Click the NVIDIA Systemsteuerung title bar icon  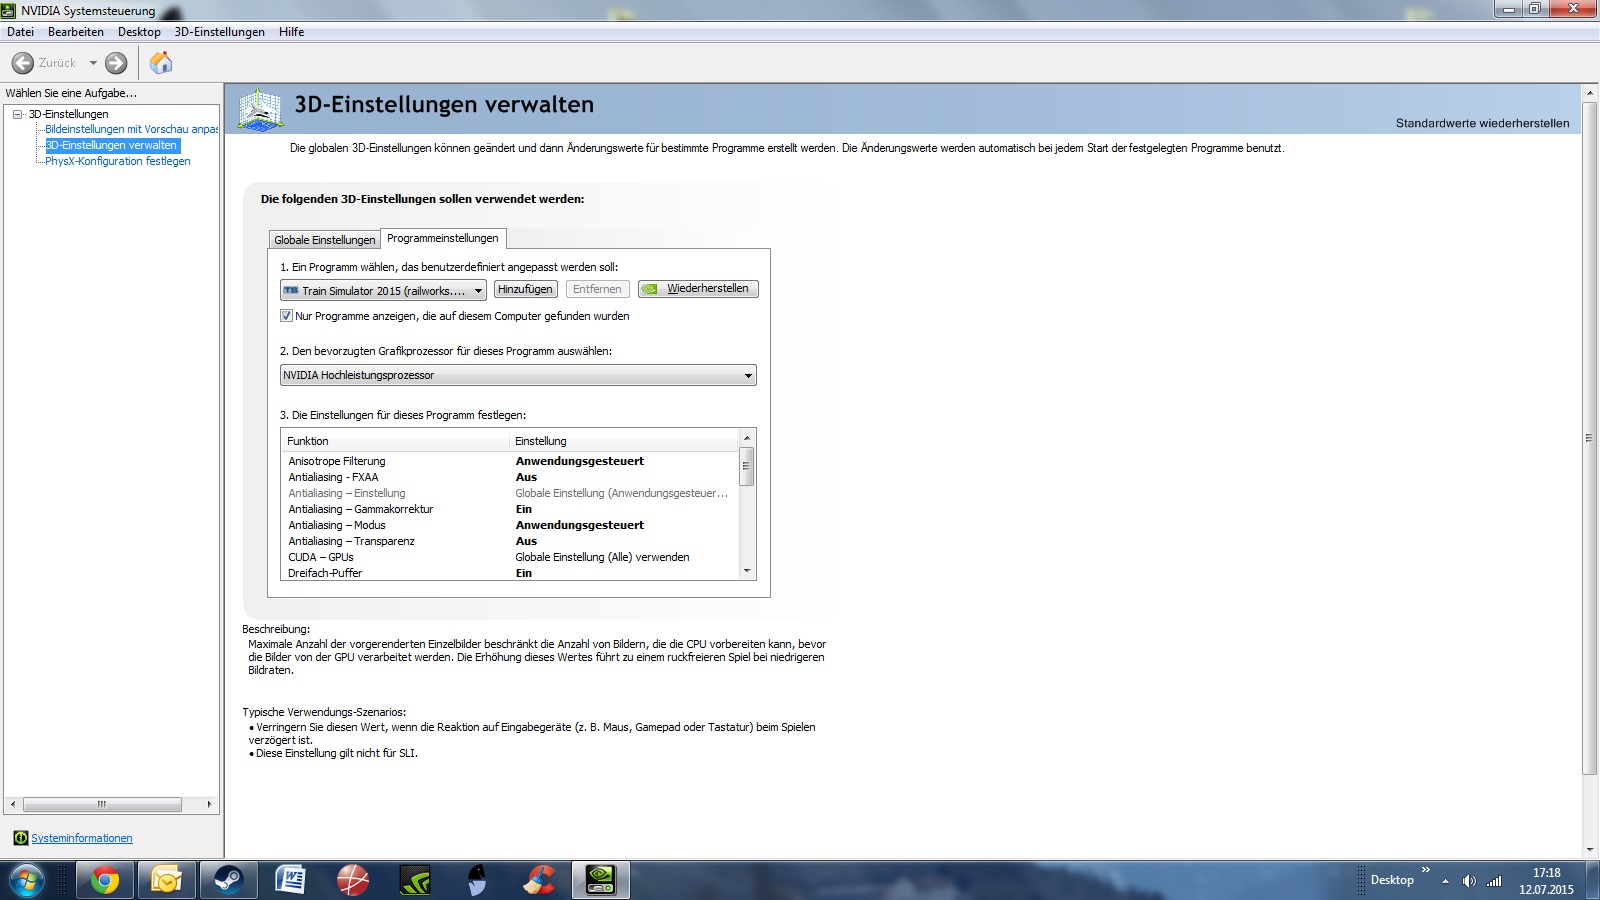(x=8, y=10)
